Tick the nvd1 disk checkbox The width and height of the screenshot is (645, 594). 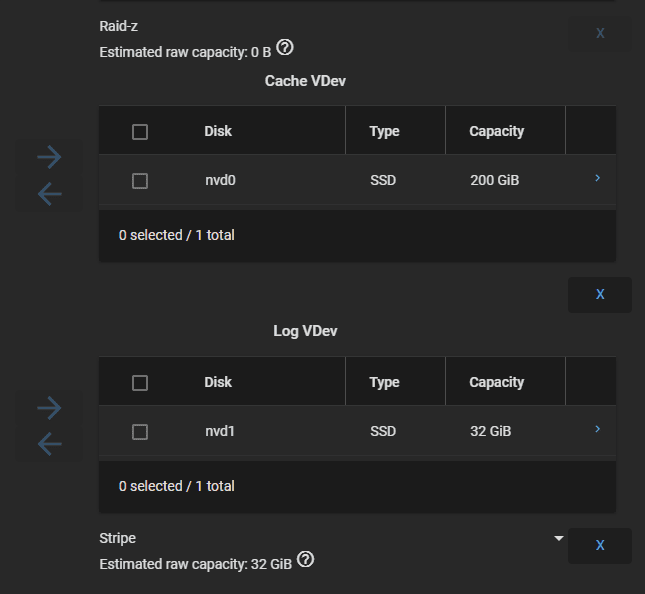(x=140, y=432)
